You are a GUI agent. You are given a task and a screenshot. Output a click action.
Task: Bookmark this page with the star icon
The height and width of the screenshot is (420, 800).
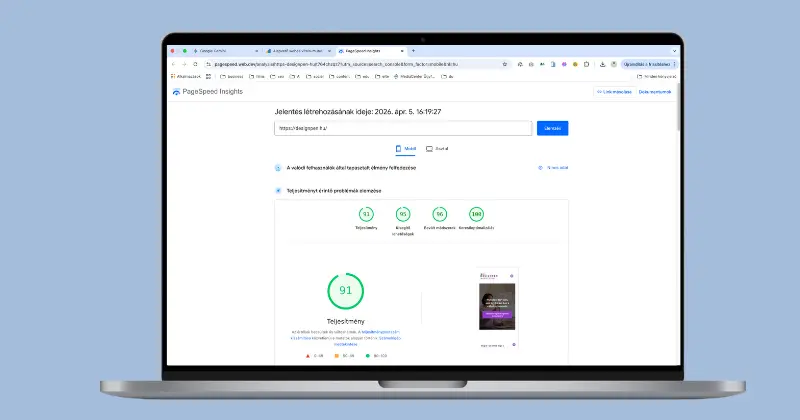click(x=505, y=64)
